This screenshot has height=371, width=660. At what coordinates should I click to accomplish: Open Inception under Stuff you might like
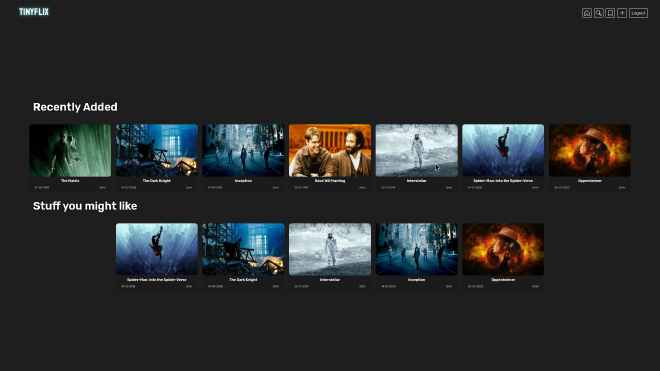(x=417, y=249)
